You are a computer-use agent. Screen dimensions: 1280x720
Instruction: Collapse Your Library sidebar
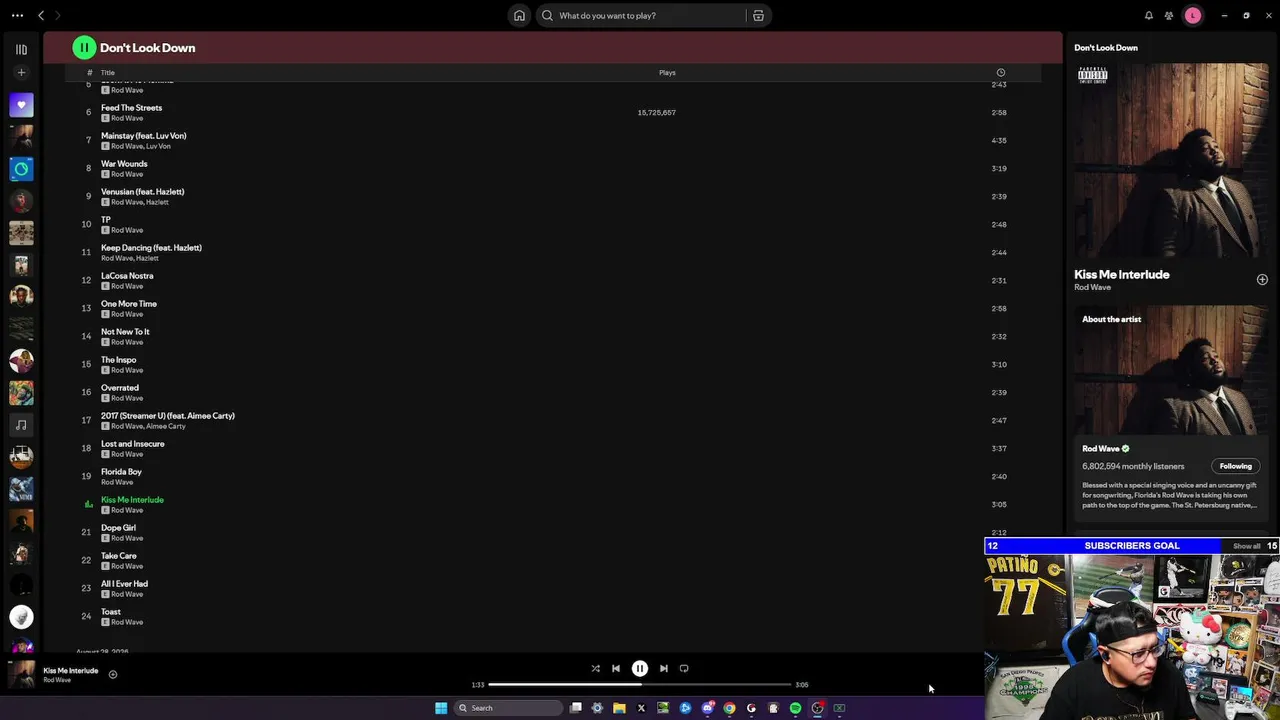coord(21,49)
